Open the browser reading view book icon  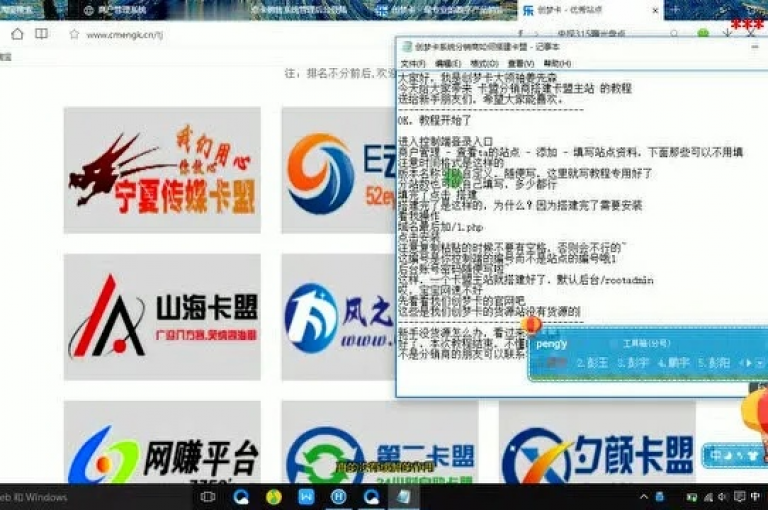(x=42, y=34)
